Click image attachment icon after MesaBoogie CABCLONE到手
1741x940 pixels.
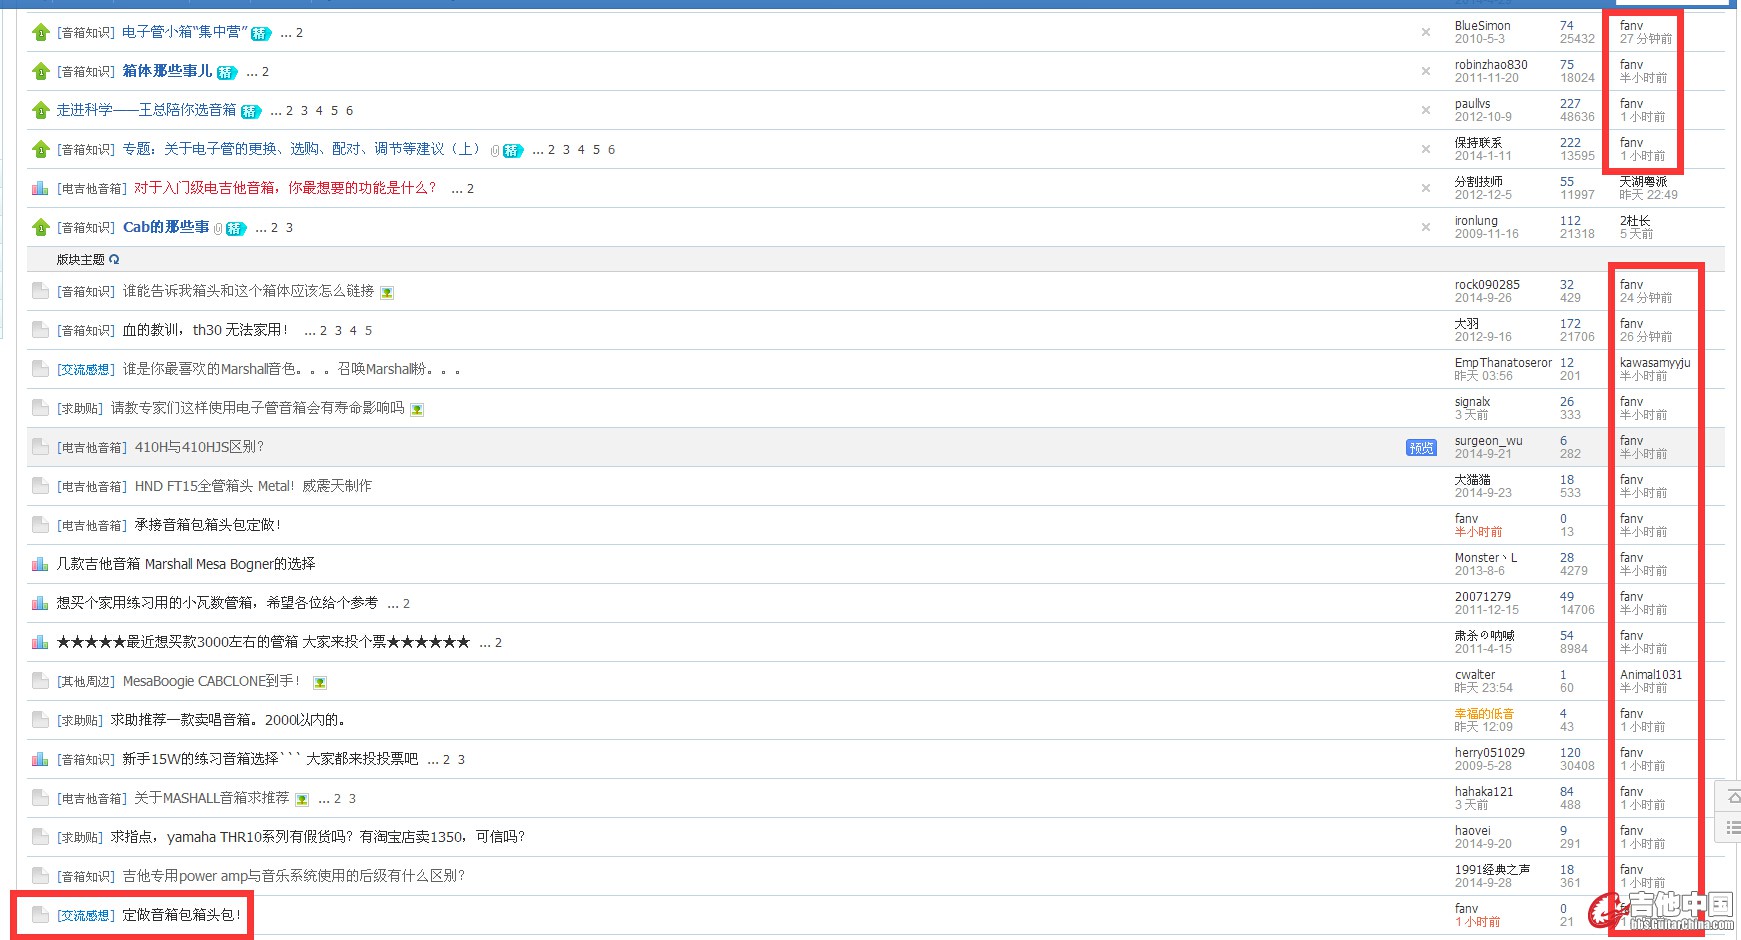point(320,683)
